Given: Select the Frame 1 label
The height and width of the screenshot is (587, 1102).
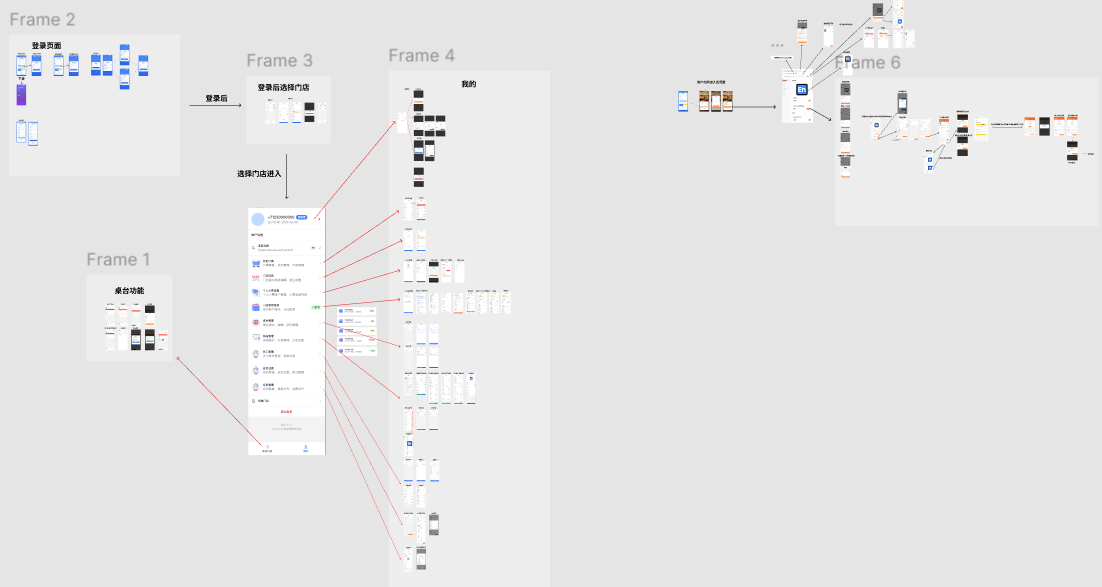Looking at the screenshot, I should (118, 259).
